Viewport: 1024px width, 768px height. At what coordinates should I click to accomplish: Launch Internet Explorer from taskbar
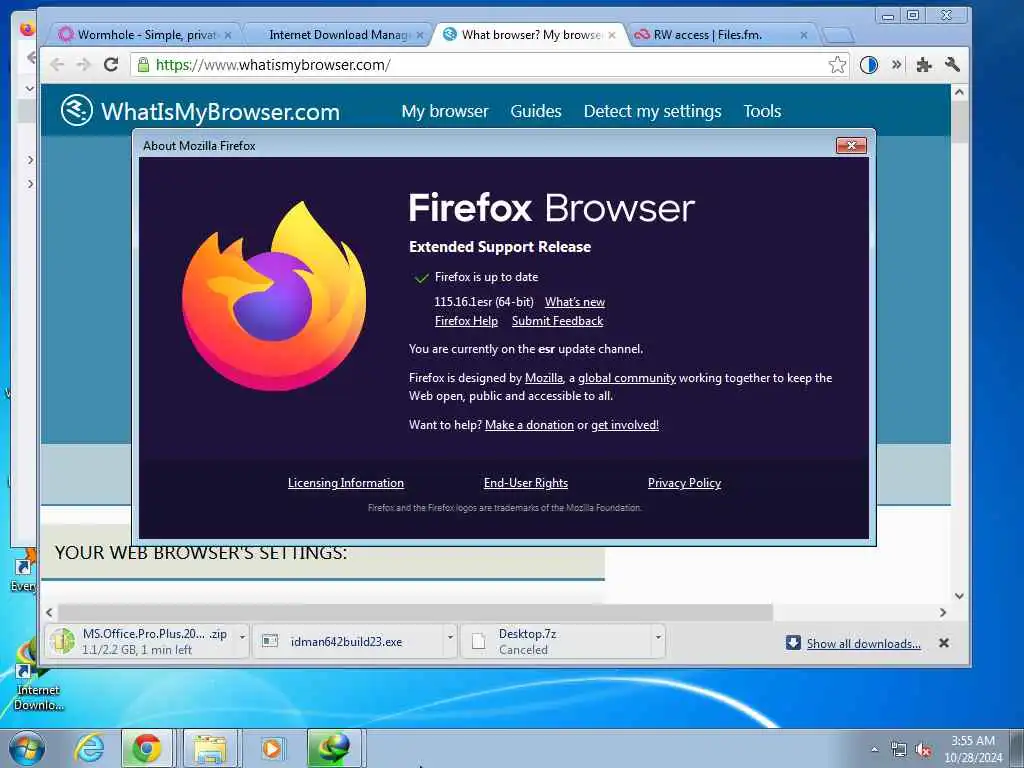point(89,748)
